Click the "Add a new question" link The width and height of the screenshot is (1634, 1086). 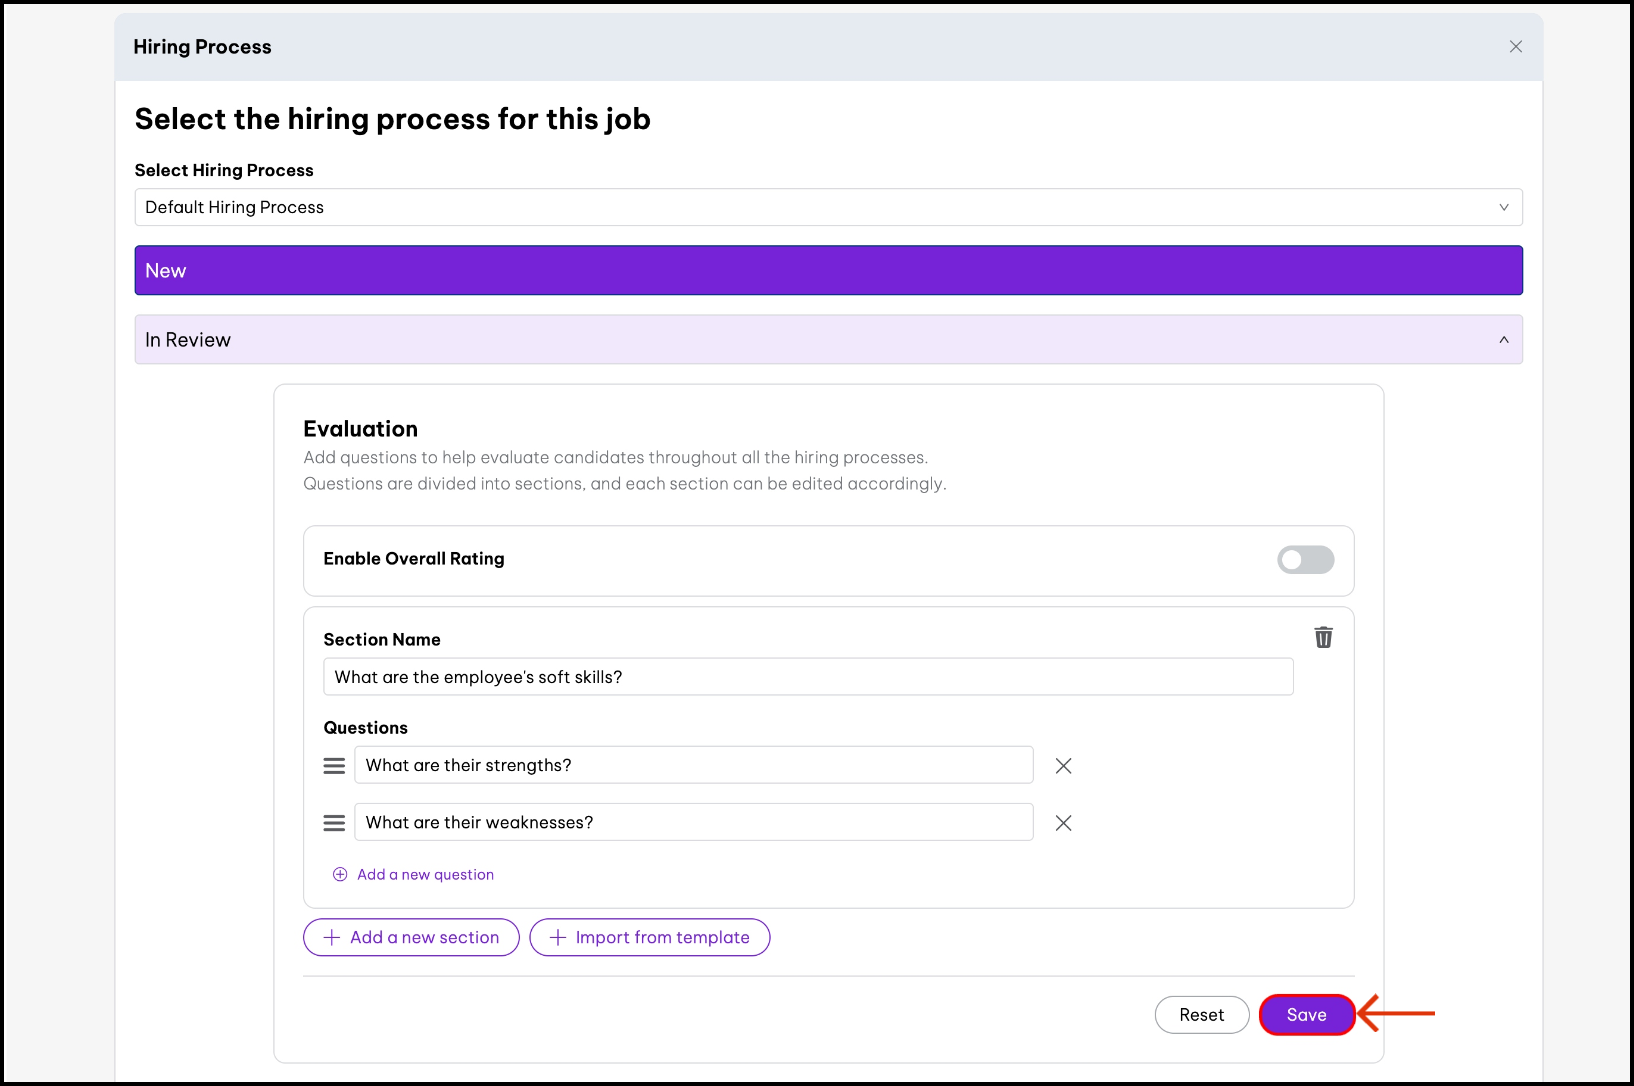425,874
